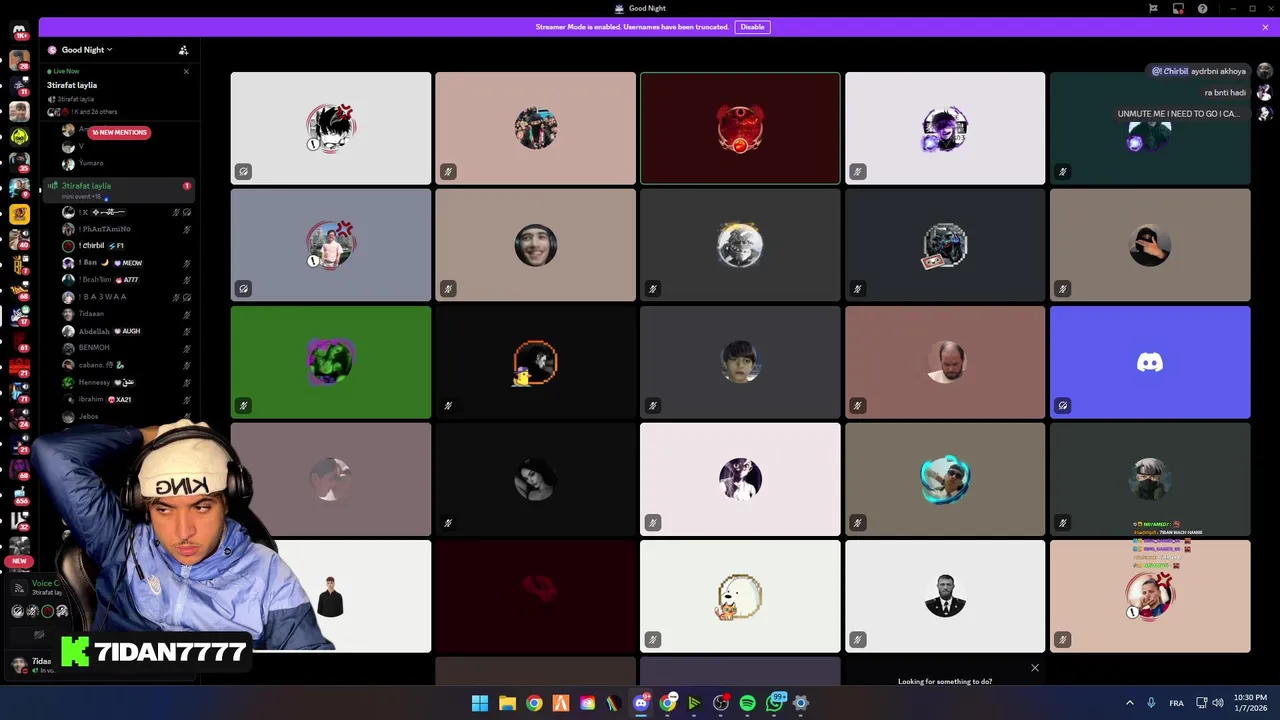Click the NEW badge in server sidebar
This screenshot has width=1280, height=720.
19,561
